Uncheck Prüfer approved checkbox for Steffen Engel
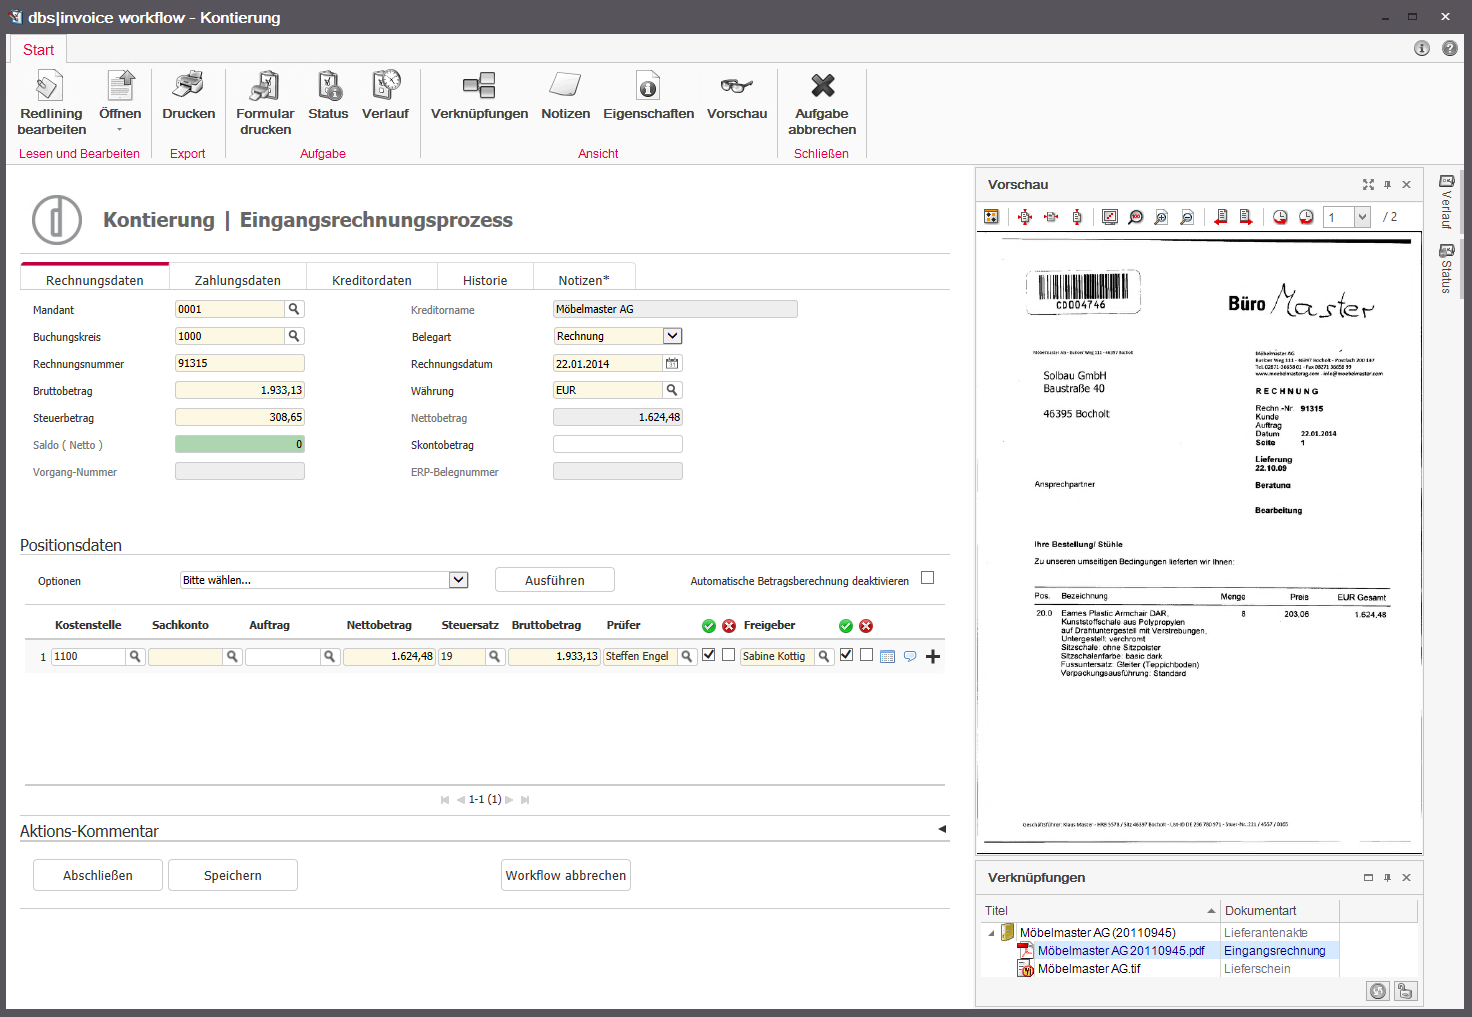Image resolution: width=1472 pixels, height=1017 pixels. pyautogui.click(x=709, y=655)
